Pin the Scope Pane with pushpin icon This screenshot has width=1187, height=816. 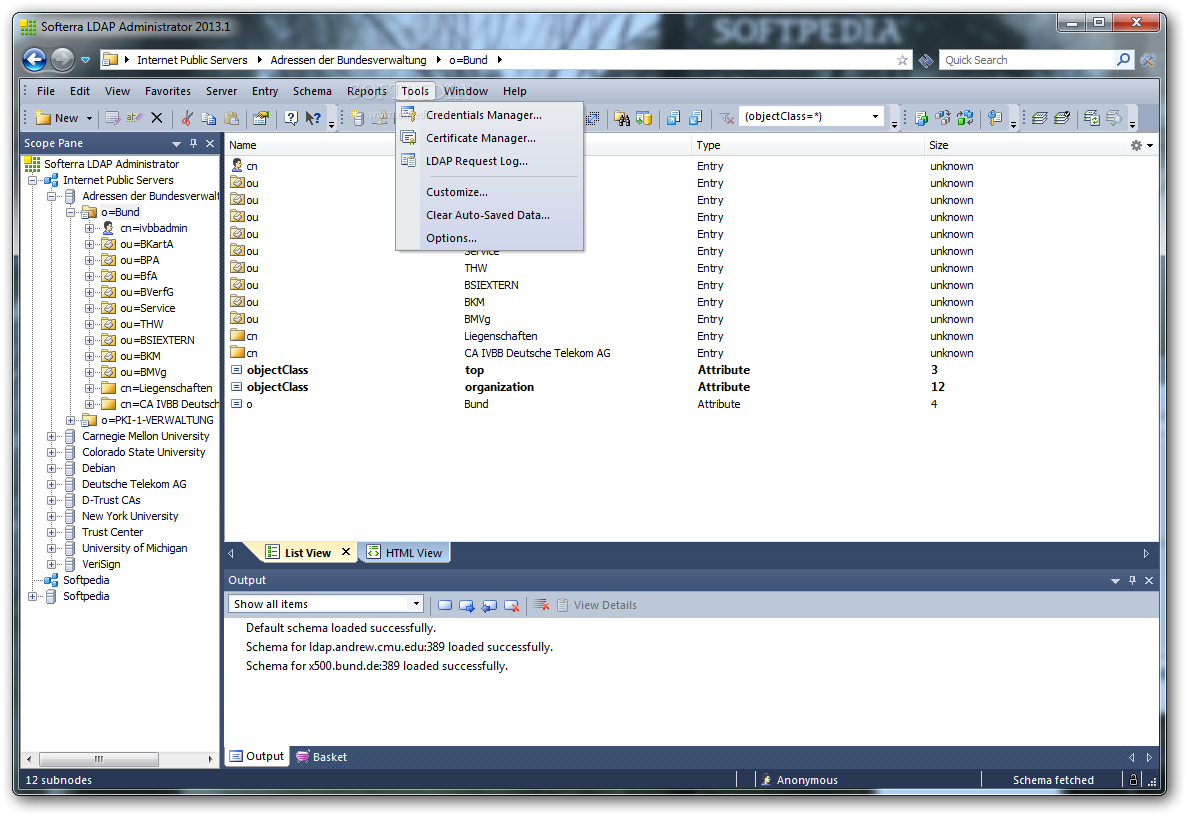click(193, 143)
